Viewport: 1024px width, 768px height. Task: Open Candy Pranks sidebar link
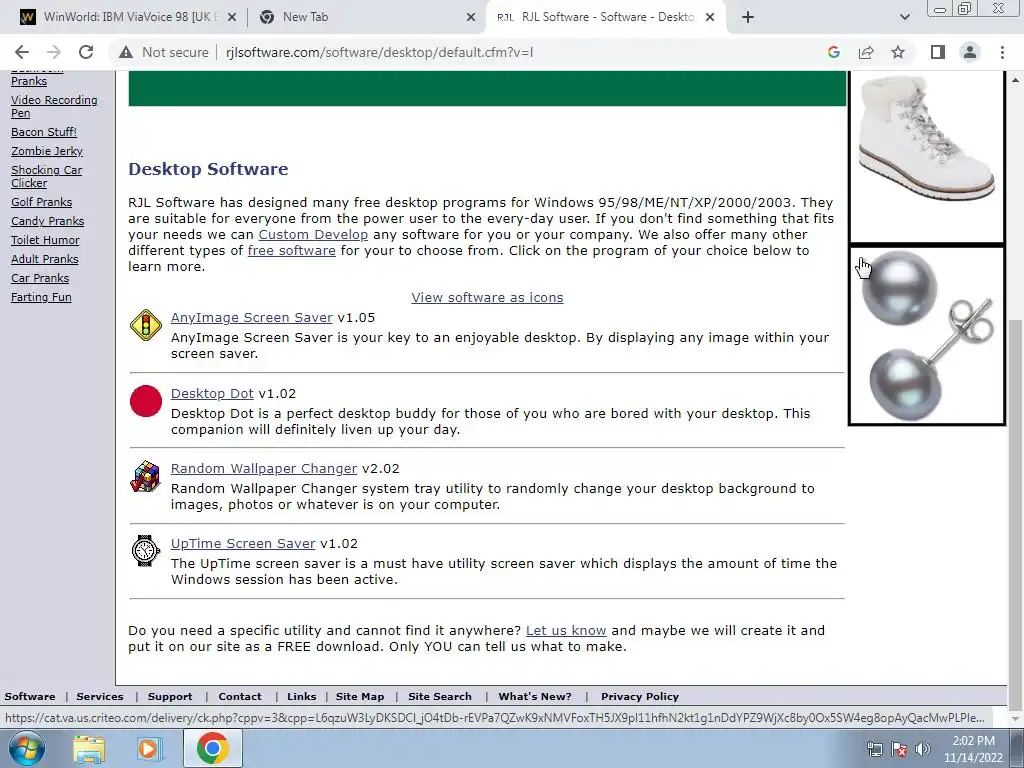pos(47,221)
